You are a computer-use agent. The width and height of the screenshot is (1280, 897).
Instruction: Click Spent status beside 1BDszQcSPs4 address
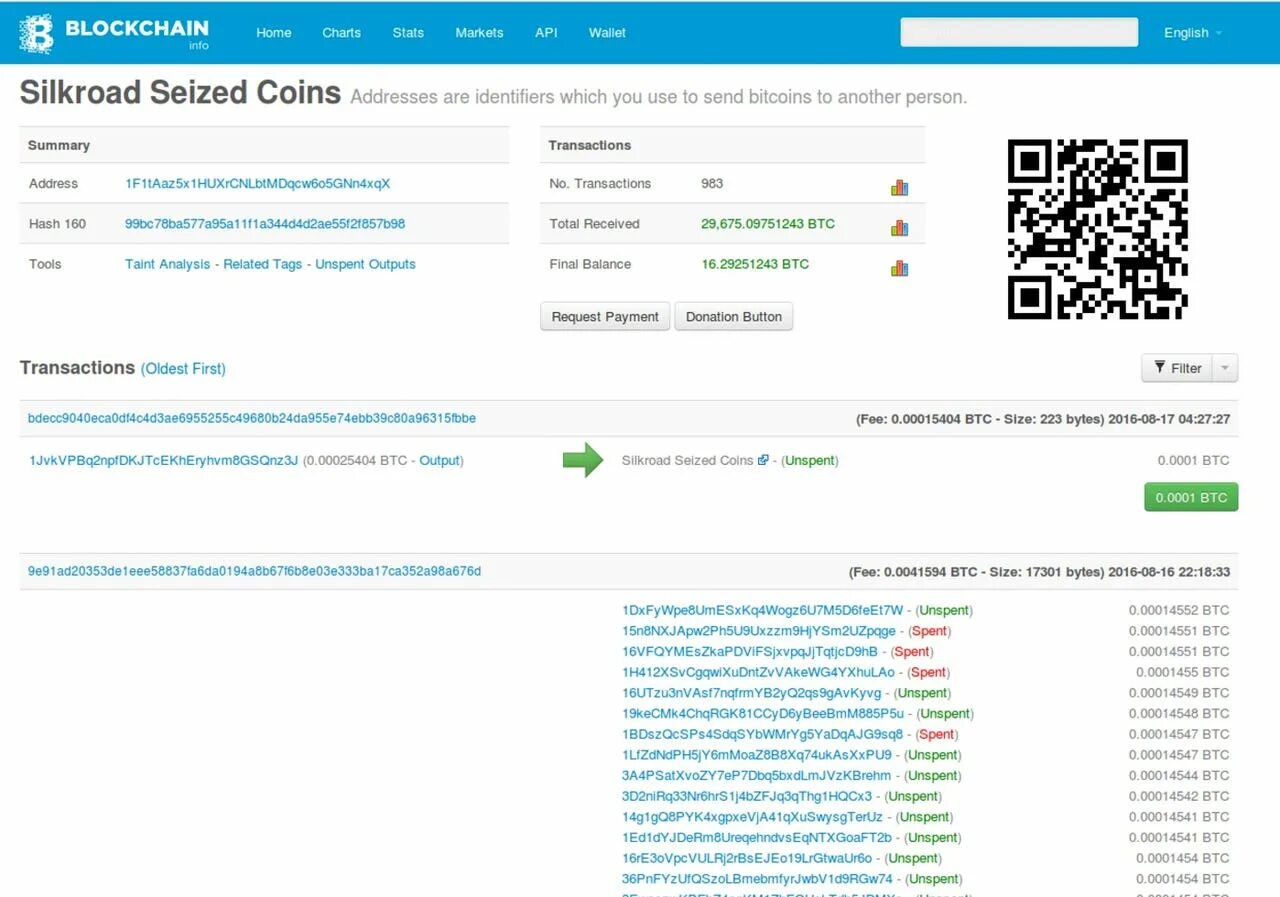coord(937,734)
